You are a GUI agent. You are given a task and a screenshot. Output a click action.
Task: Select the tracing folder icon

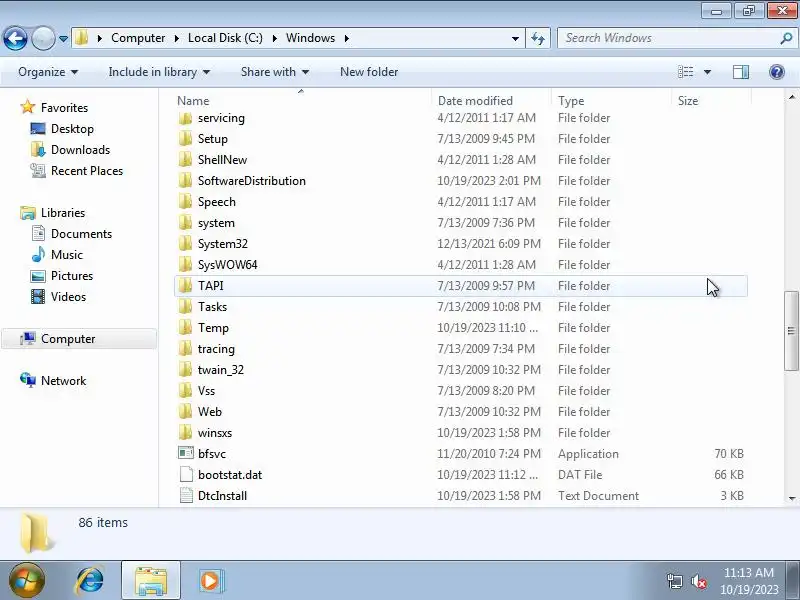point(186,349)
